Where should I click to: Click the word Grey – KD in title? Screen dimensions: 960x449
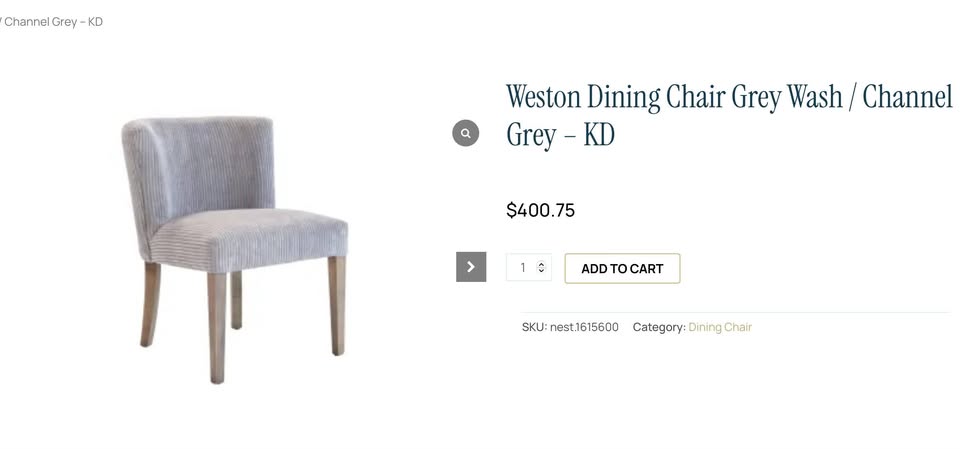point(560,135)
